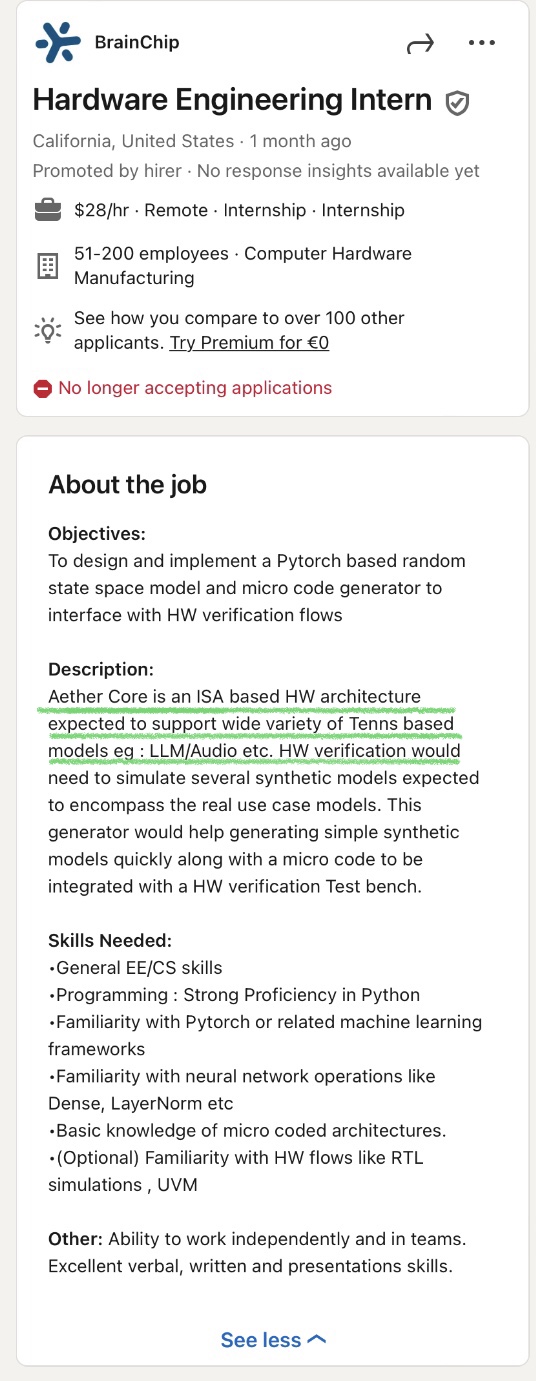Click the highlighted Aether Core description sentence

click(x=254, y=723)
